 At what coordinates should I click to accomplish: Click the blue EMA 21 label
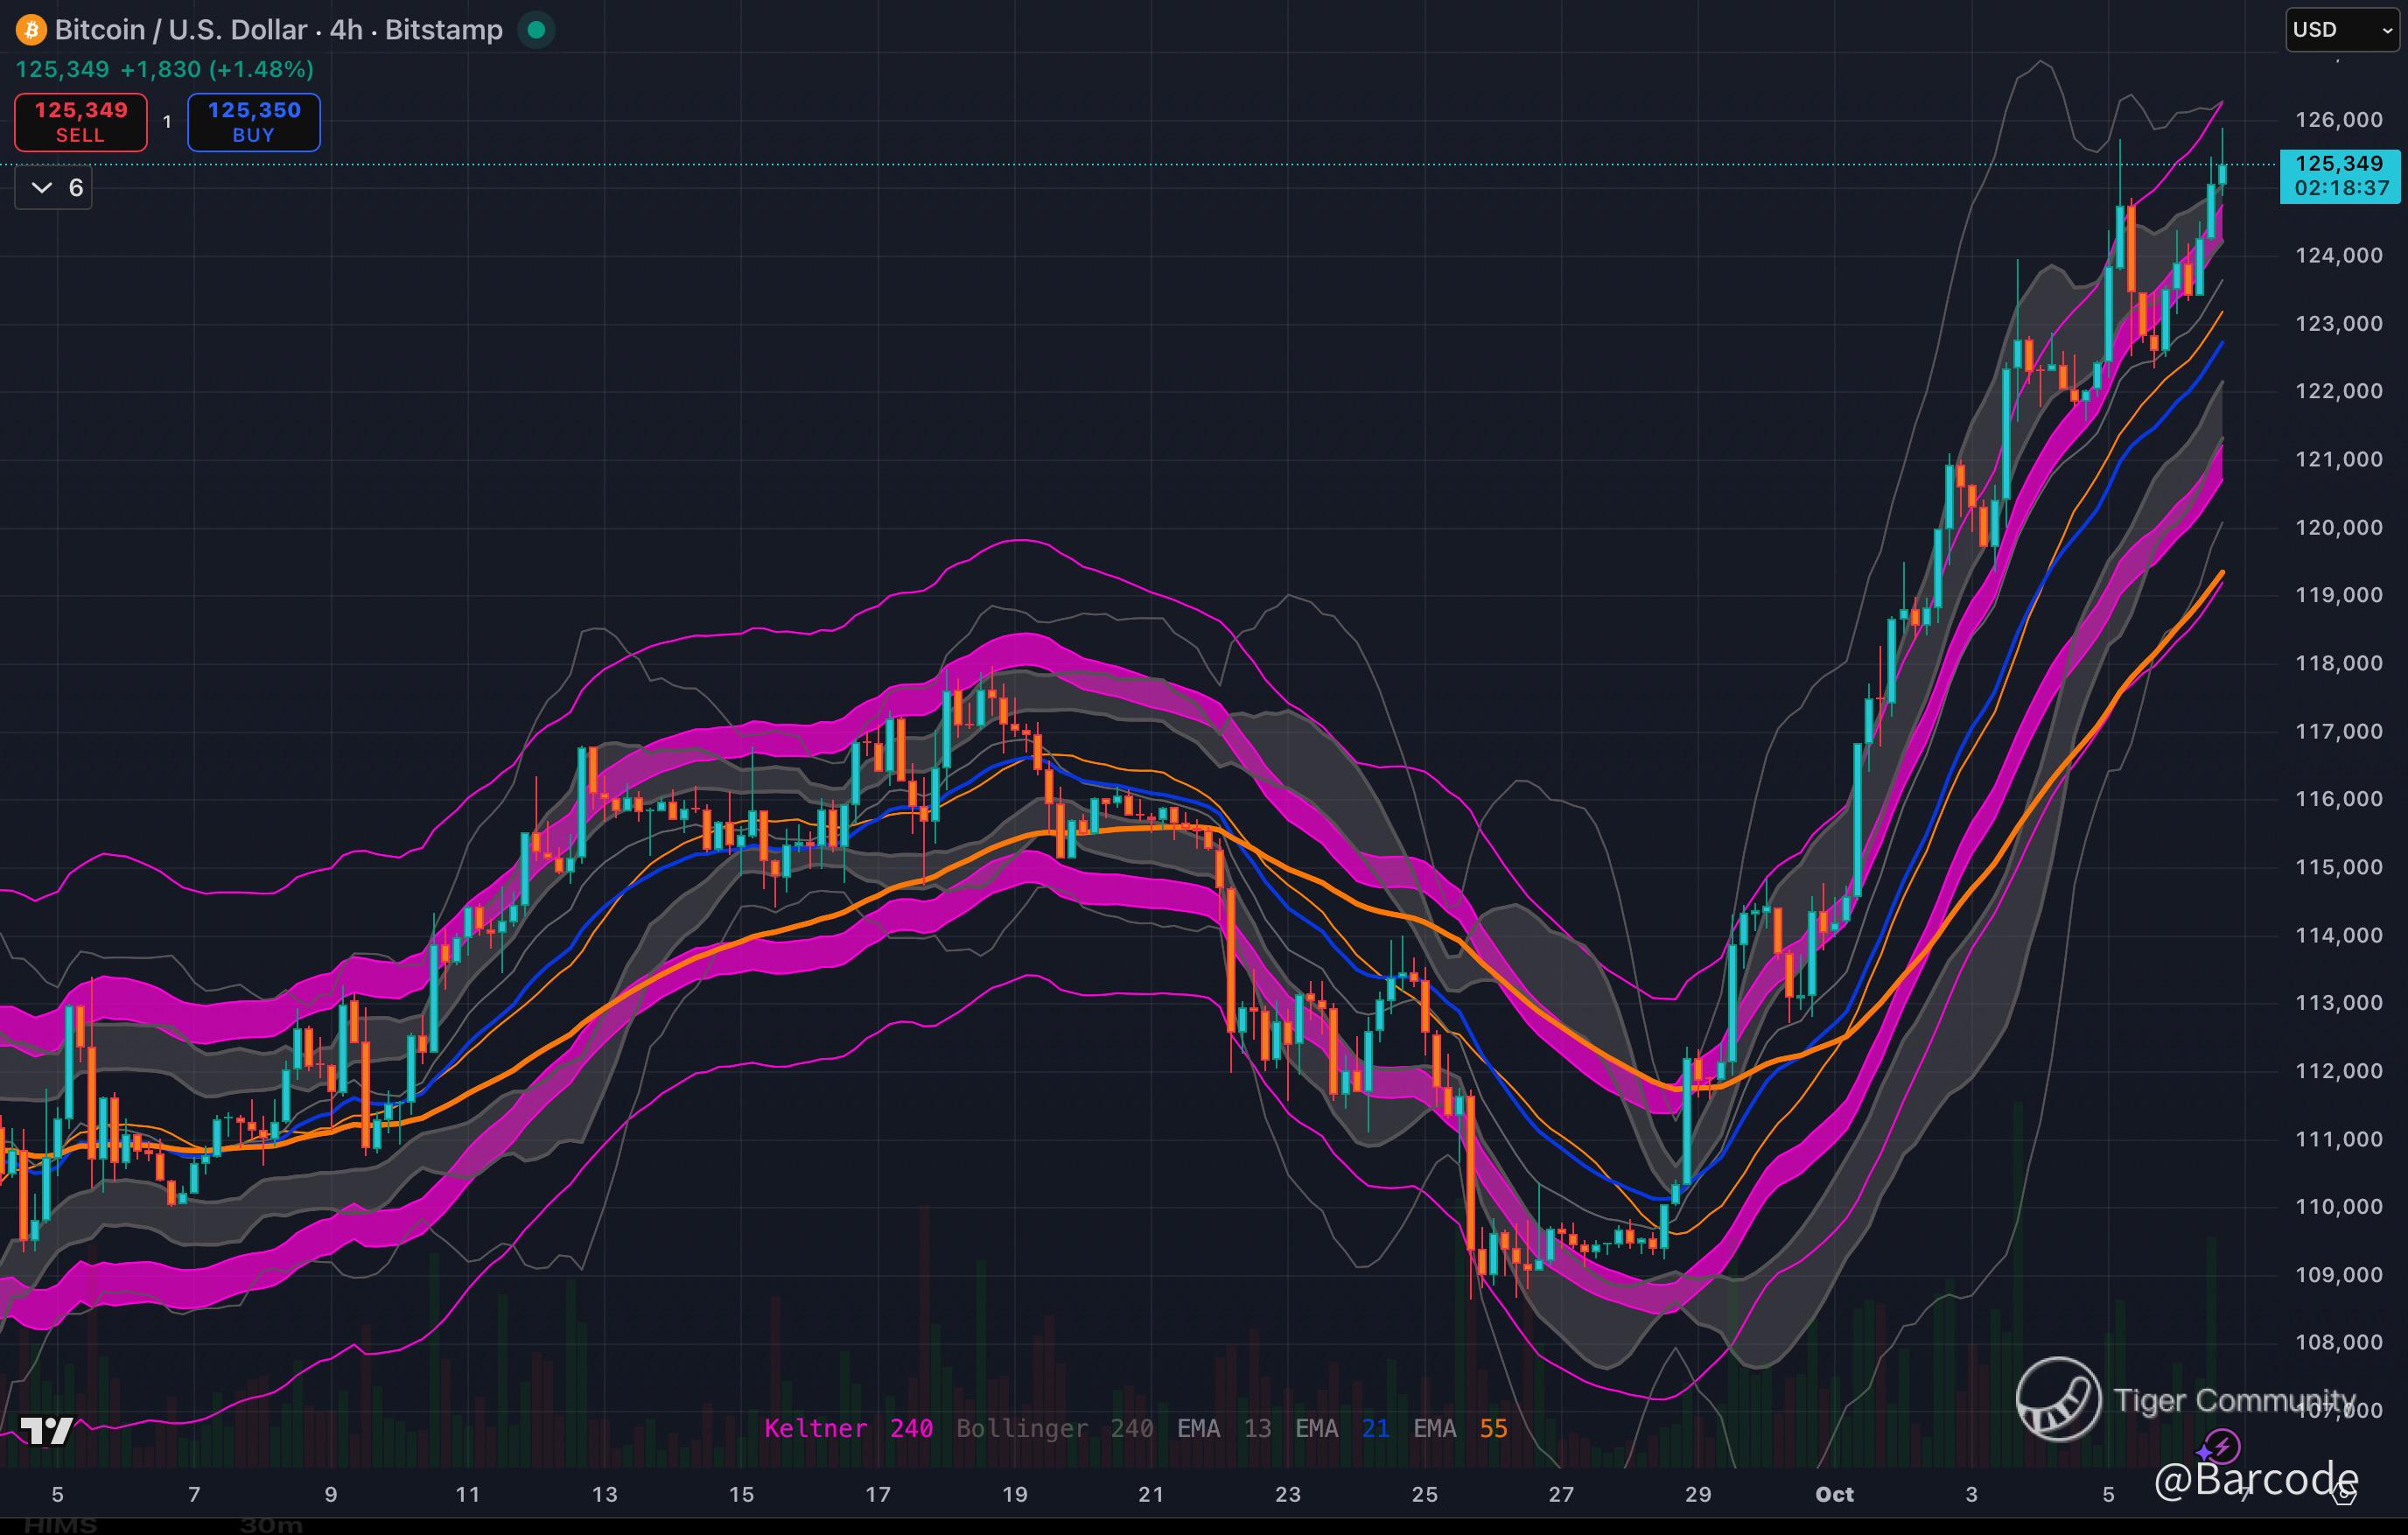[1341, 1428]
